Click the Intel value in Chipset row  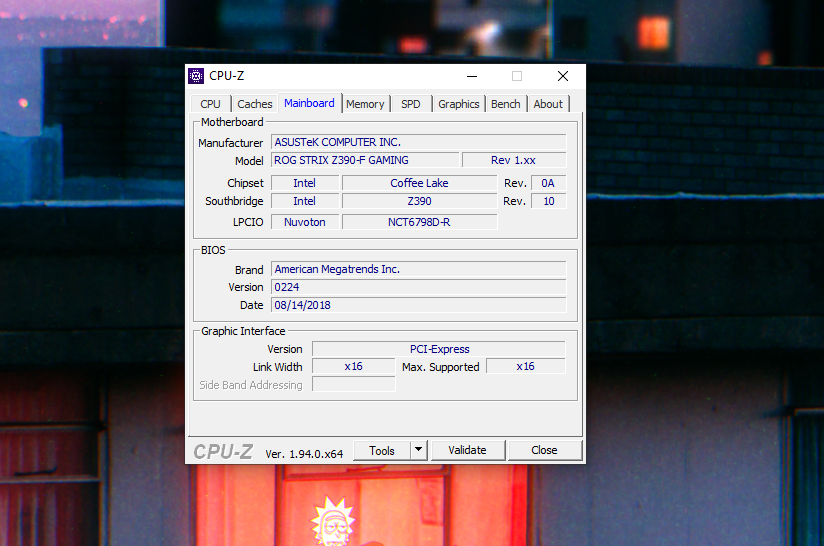tap(305, 183)
